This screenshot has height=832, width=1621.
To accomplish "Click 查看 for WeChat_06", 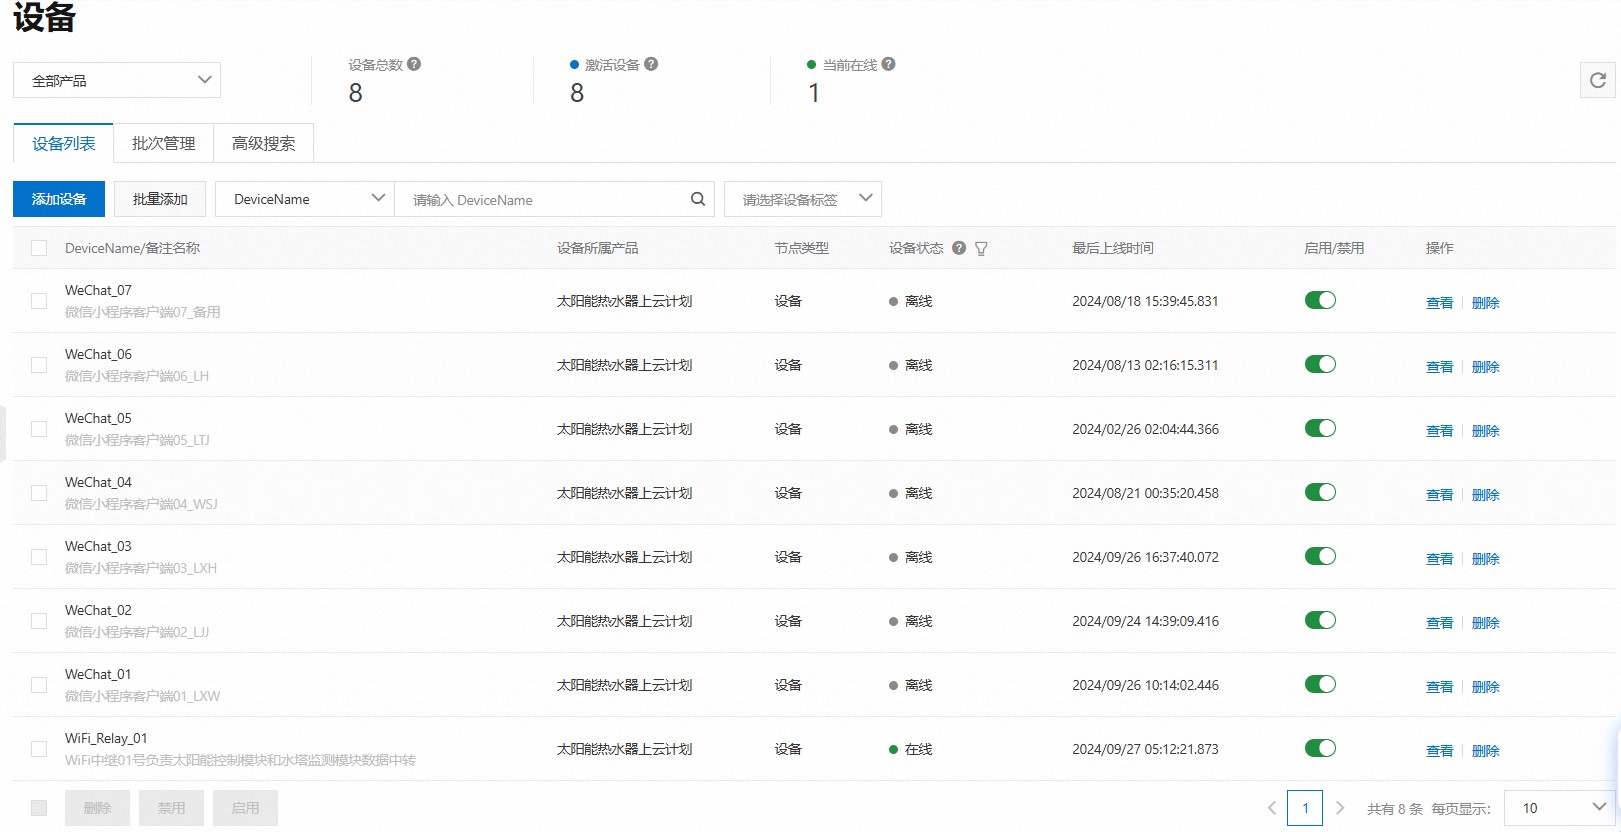I will click(1439, 366).
